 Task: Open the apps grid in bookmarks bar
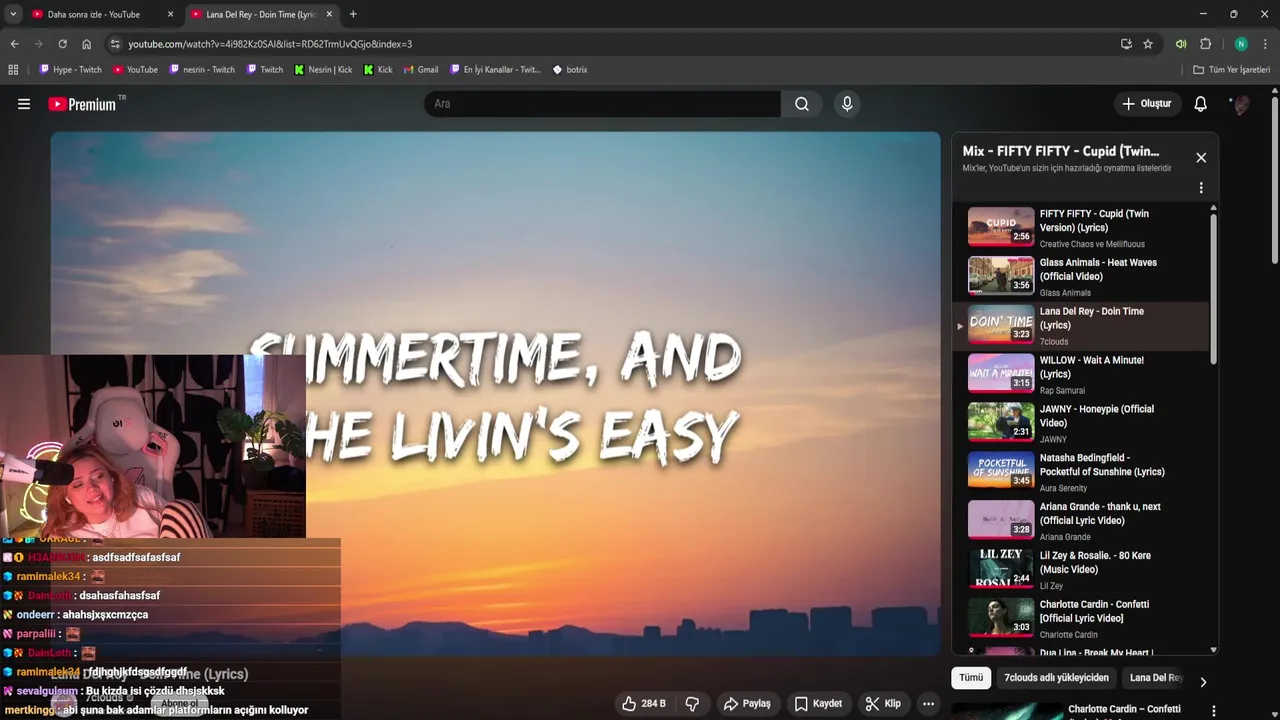pyautogui.click(x=13, y=70)
